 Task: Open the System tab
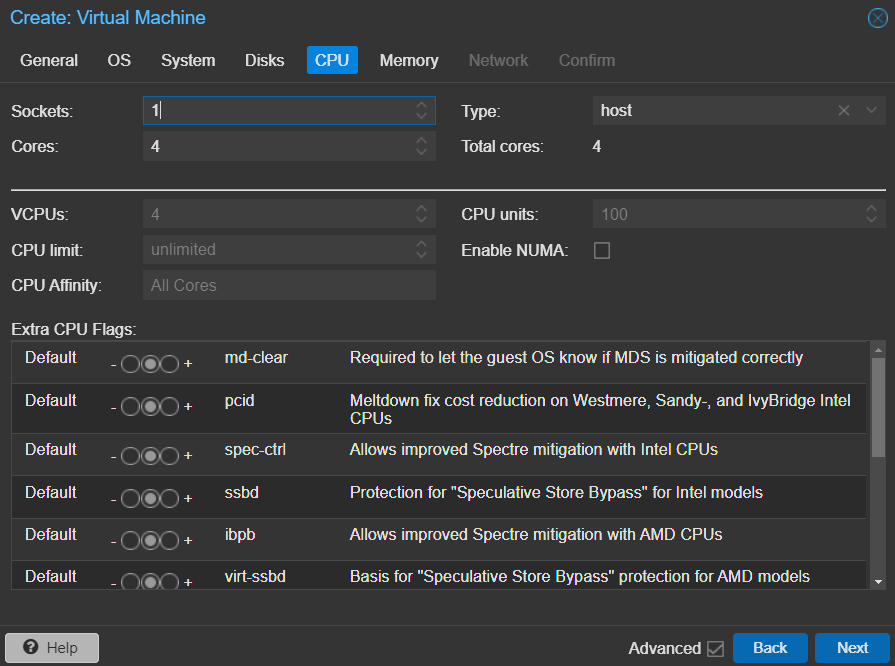tap(188, 60)
